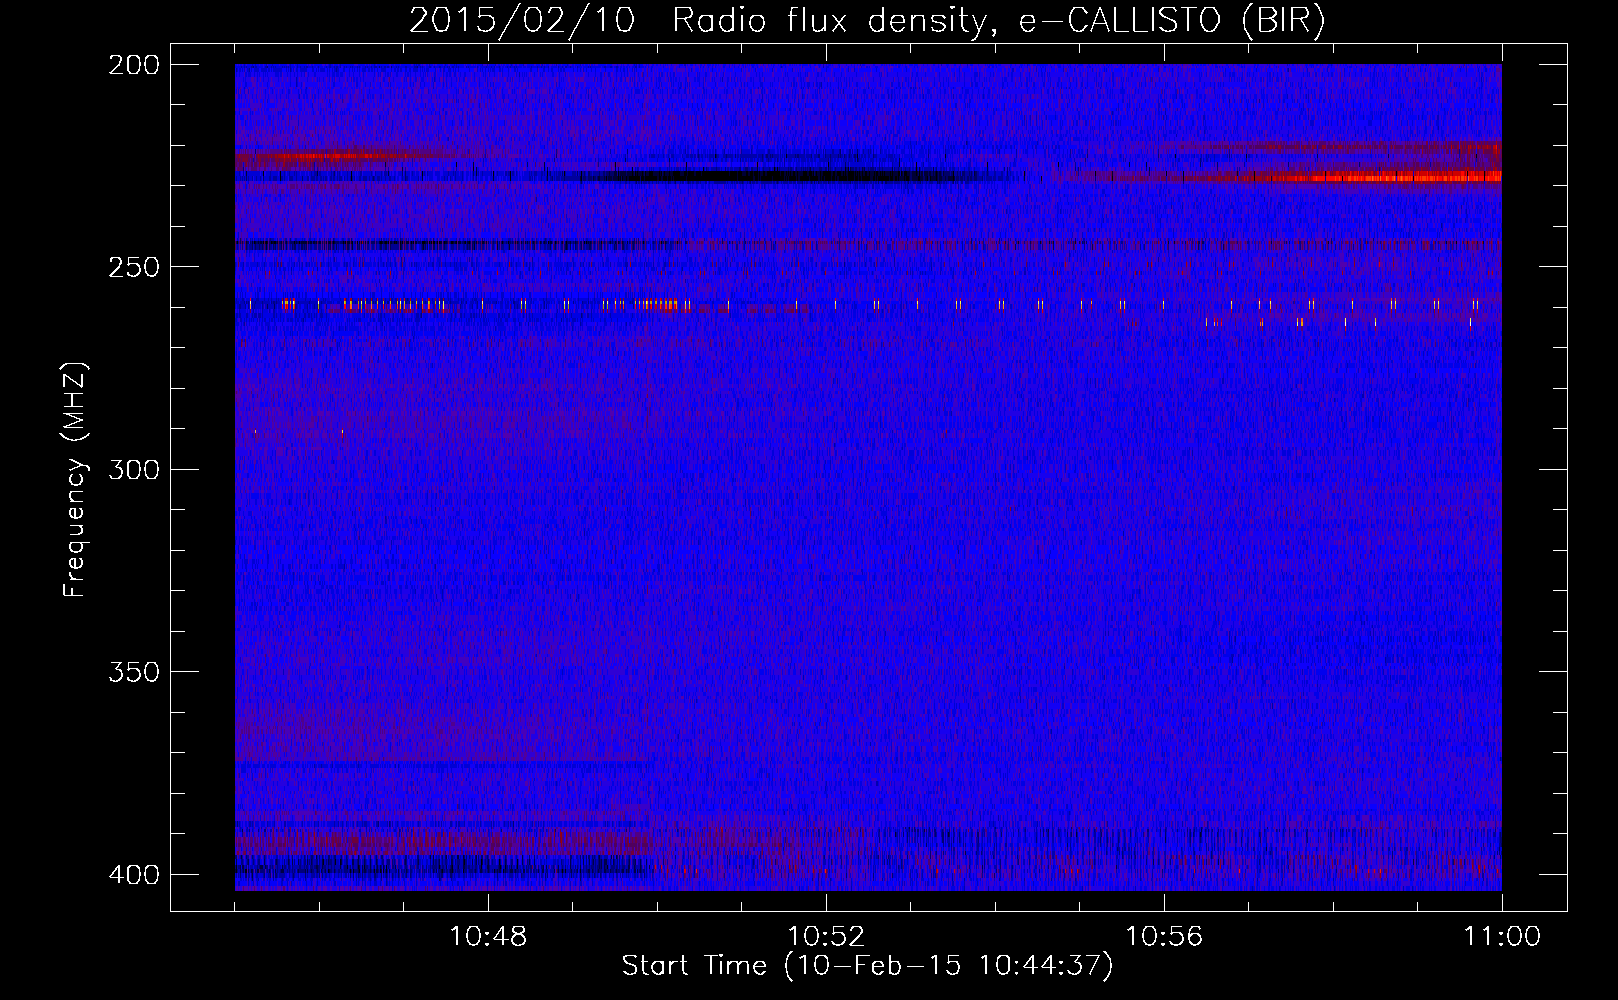Click the 200 frequency tick label
Viewport: 1618px width, 1000px height.
click(x=134, y=65)
